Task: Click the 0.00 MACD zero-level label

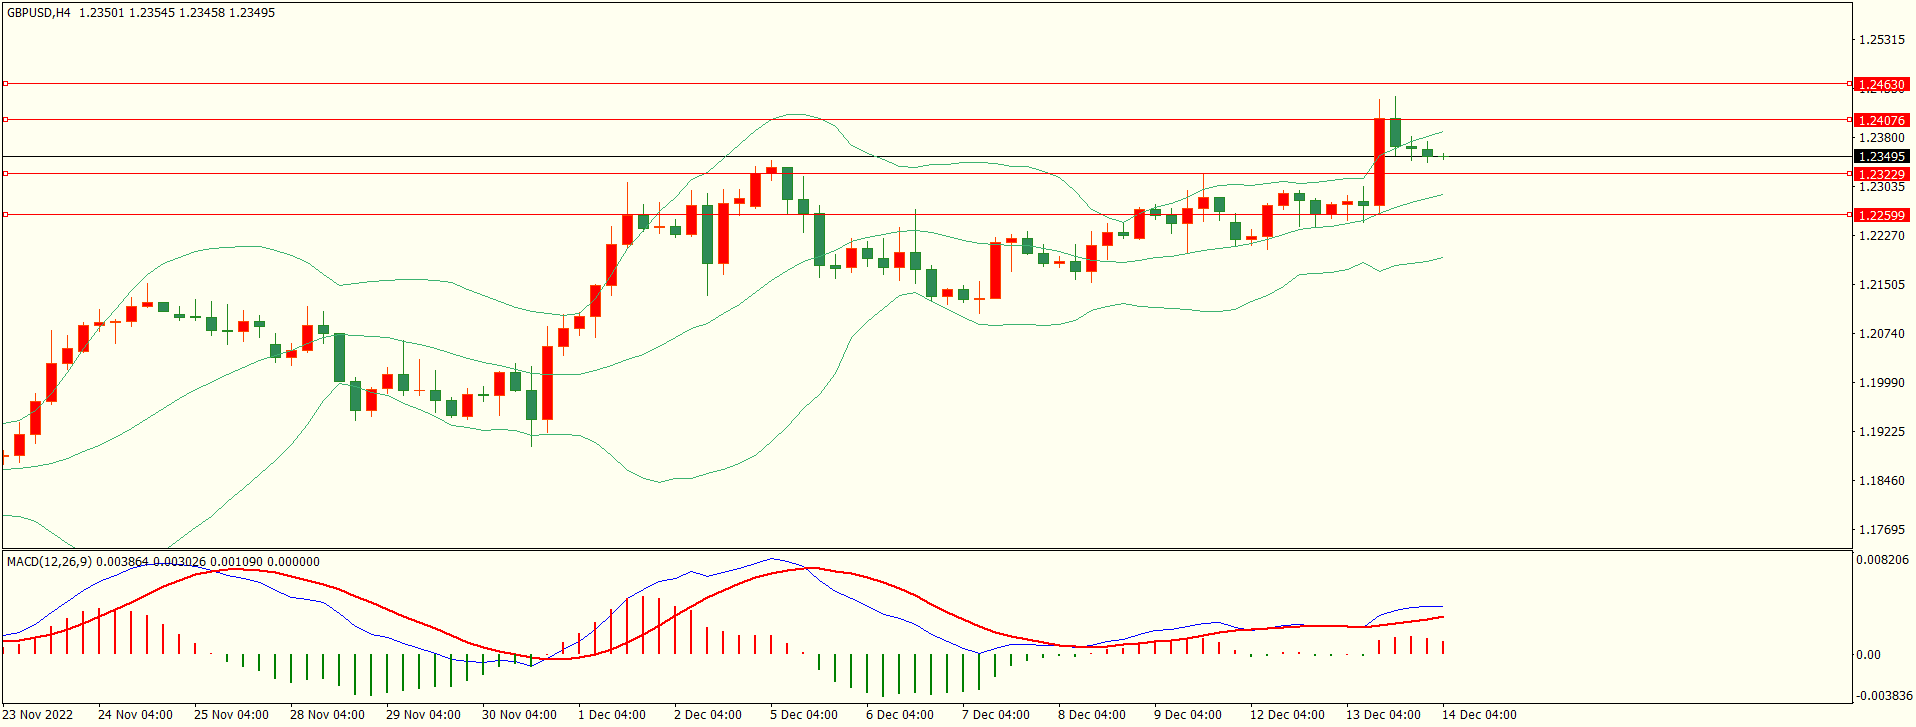Action: click(x=1868, y=655)
